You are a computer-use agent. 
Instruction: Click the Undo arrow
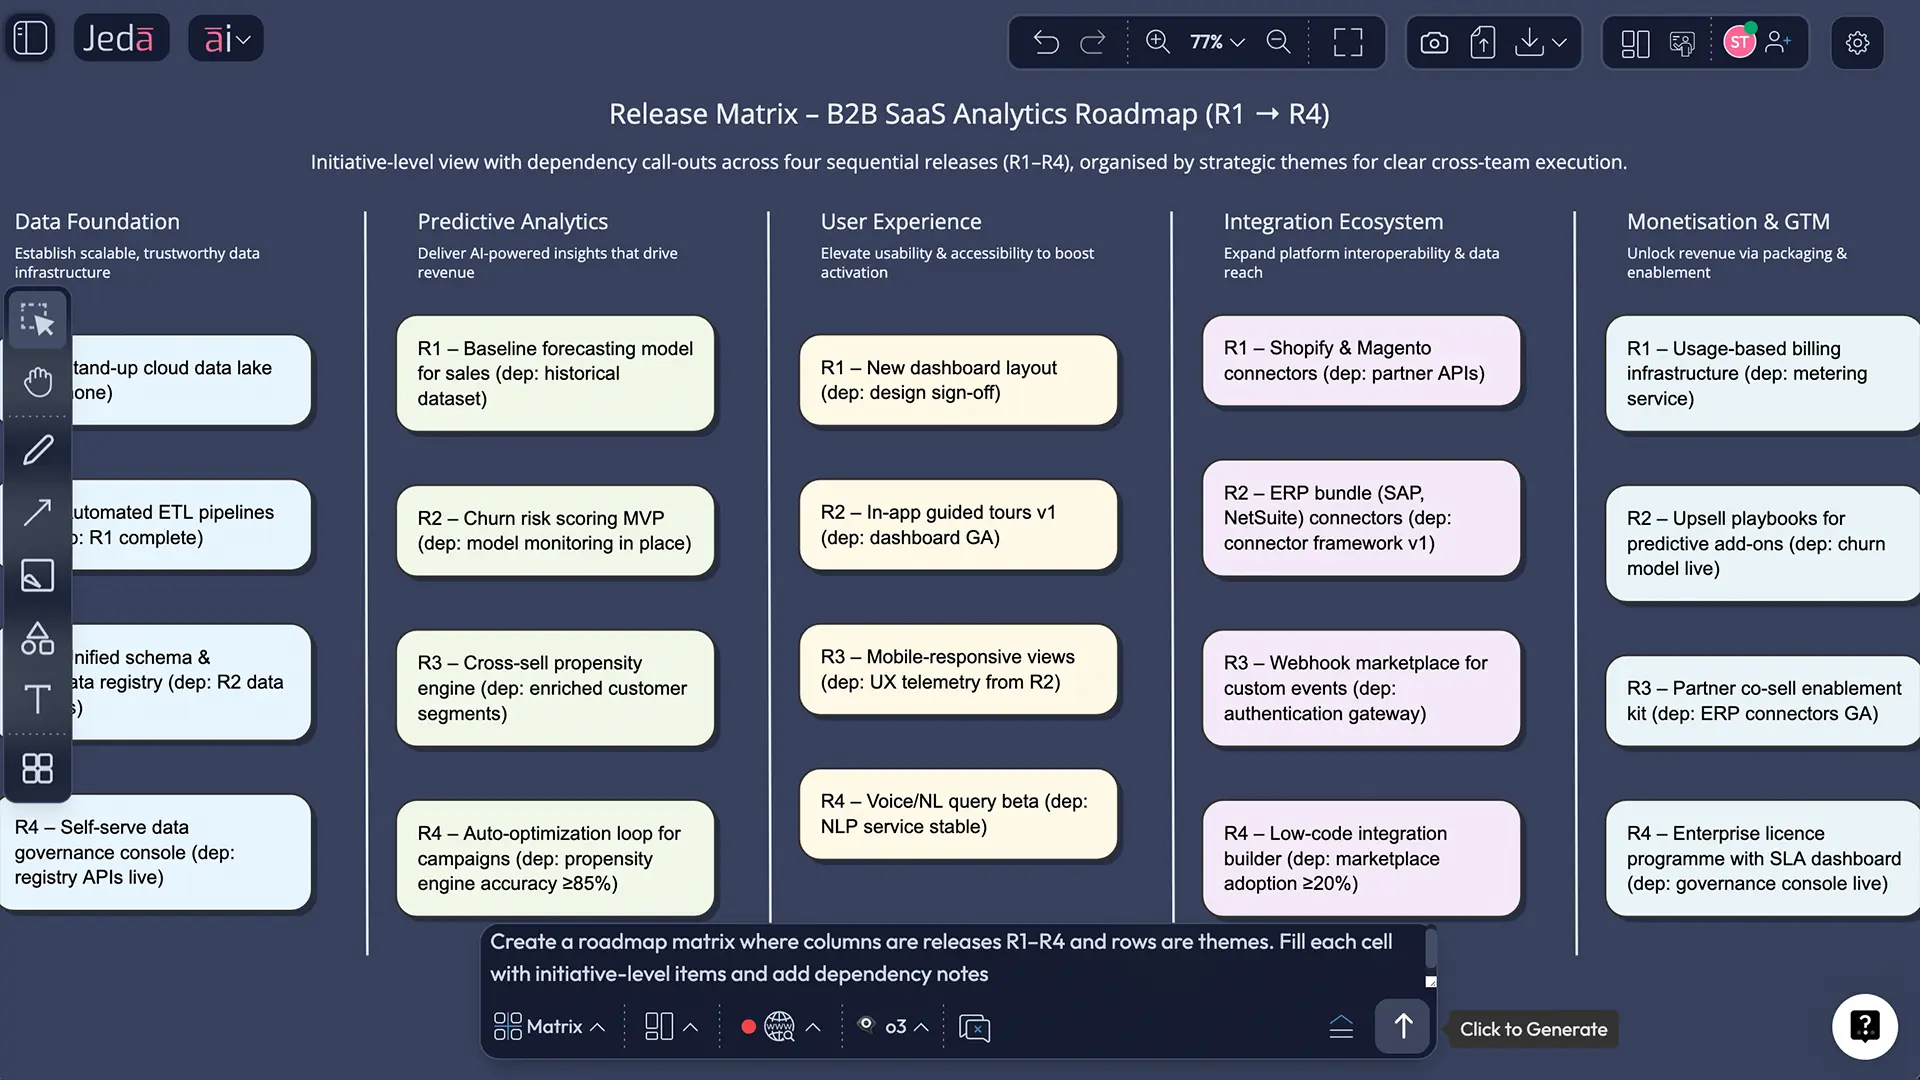1046,42
